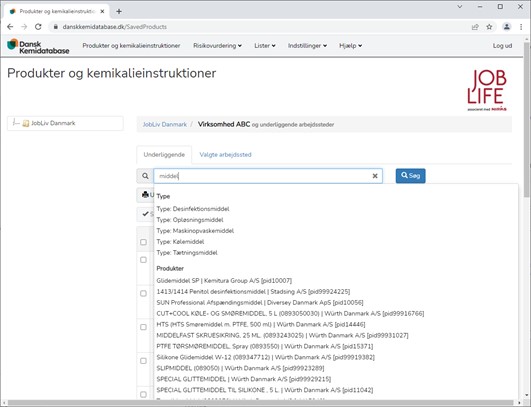
Task: Click the browser forward arrow
Action: [24, 27]
